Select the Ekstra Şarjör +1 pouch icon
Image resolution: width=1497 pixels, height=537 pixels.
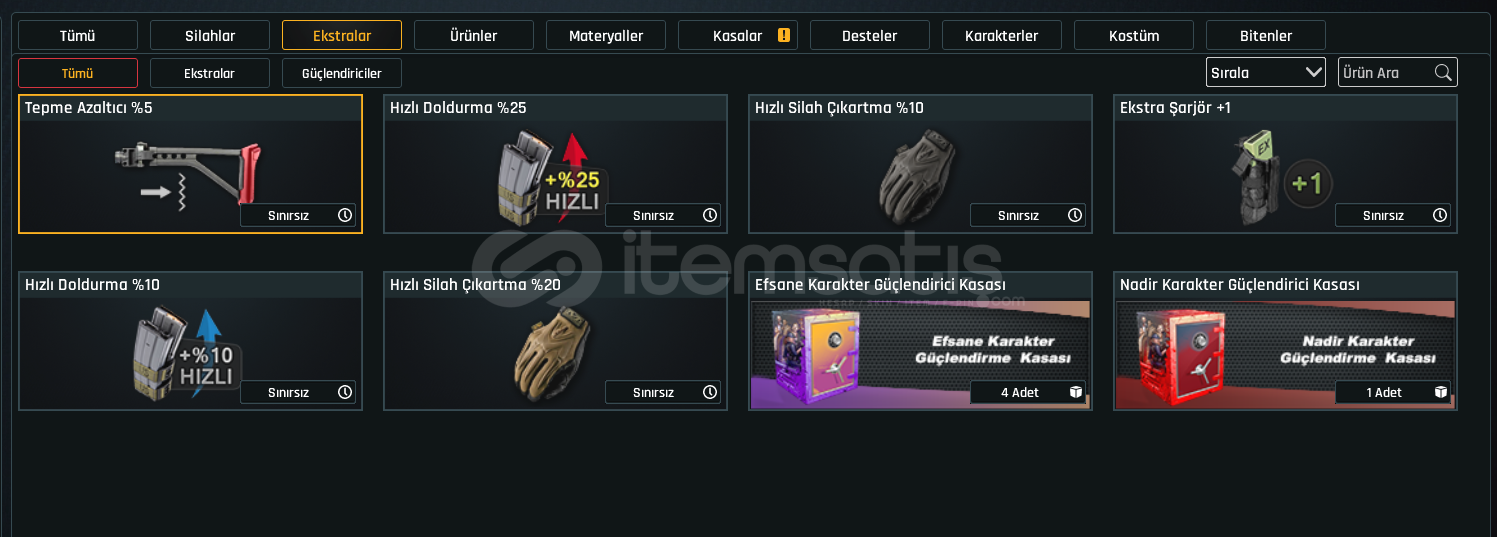point(1281,177)
